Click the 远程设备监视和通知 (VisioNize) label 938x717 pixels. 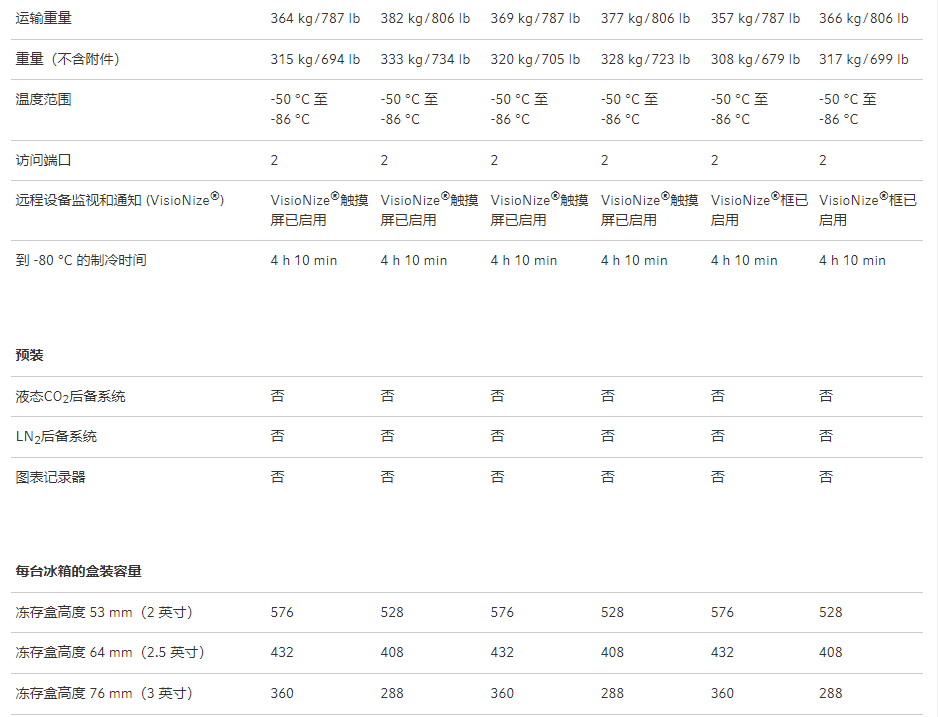click(x=119, y=200)
